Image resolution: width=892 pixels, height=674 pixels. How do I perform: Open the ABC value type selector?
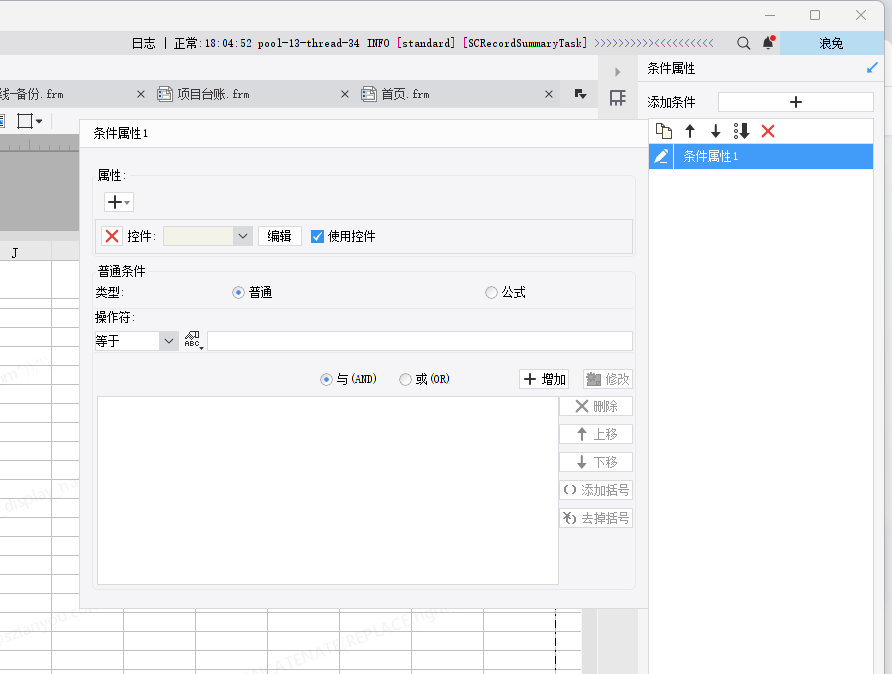(x=193, y=341)
